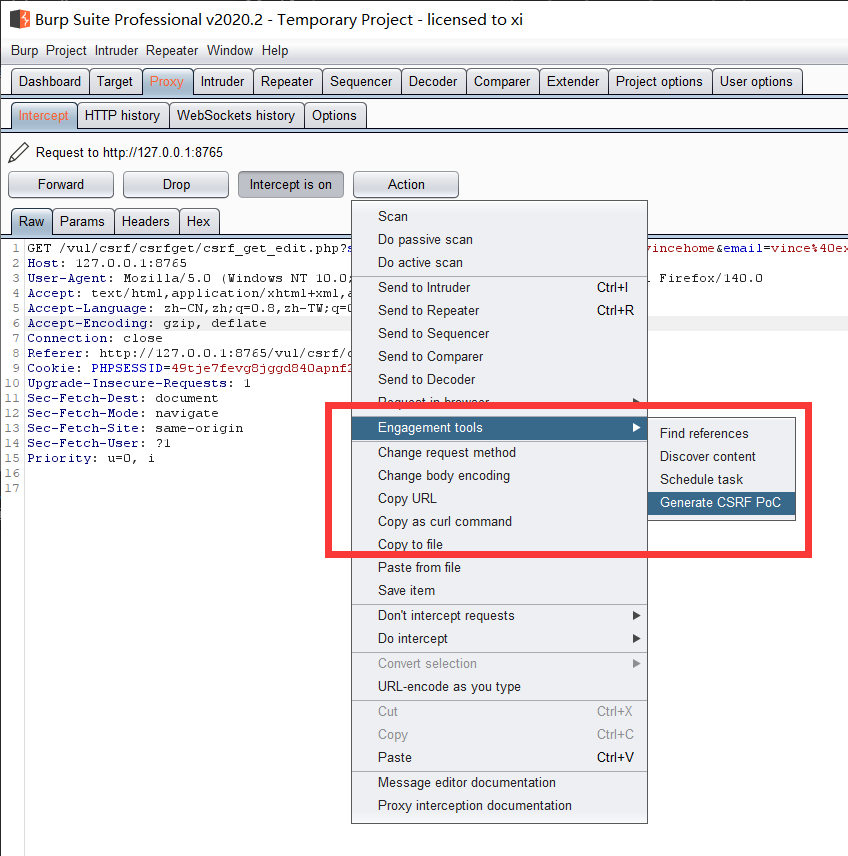The image size is (848, 856).
Task: Select the Intercept sub-tab
Action: click(43, 116)
